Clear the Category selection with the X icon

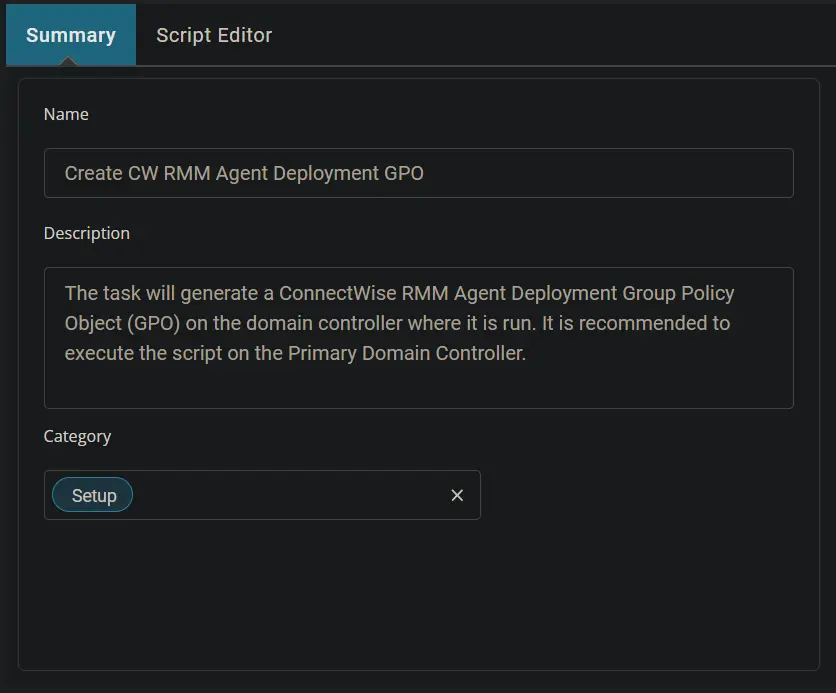pos(457,495)
